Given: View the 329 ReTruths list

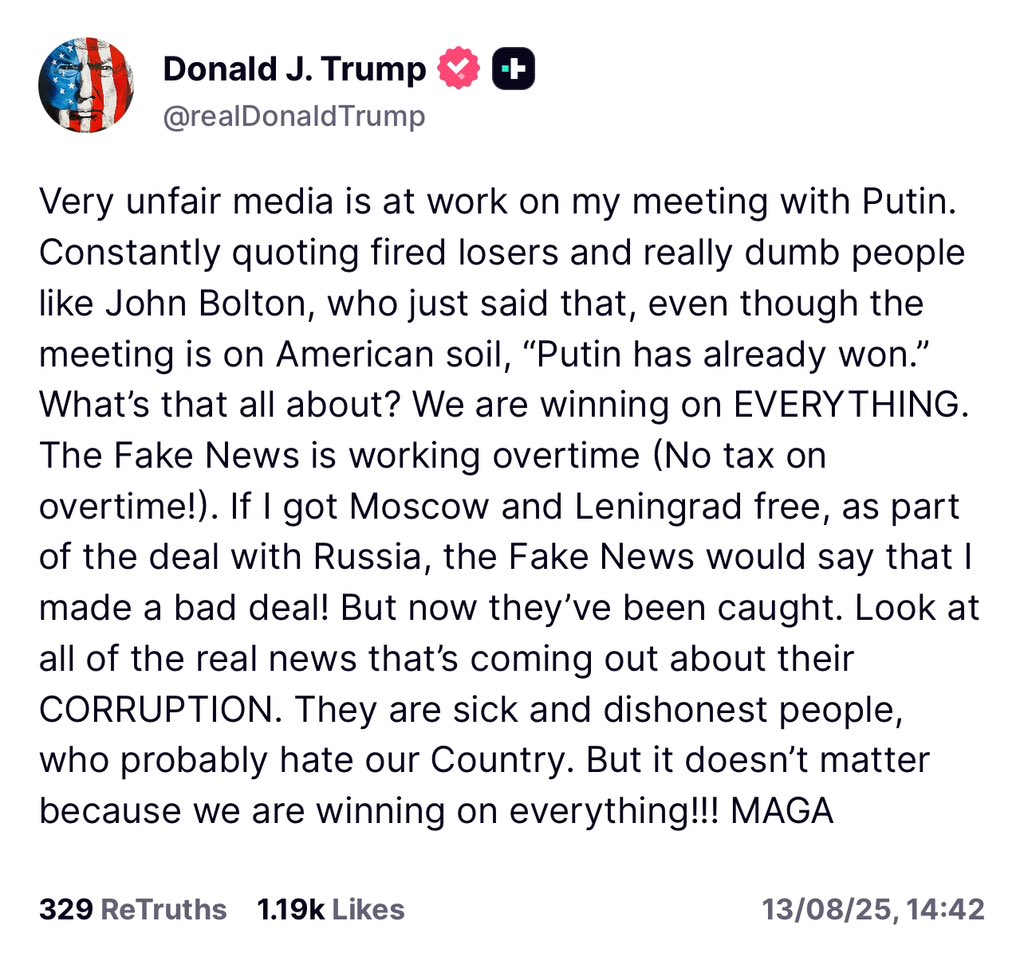Looking at the screenshot, I should (x=66, y=910).
